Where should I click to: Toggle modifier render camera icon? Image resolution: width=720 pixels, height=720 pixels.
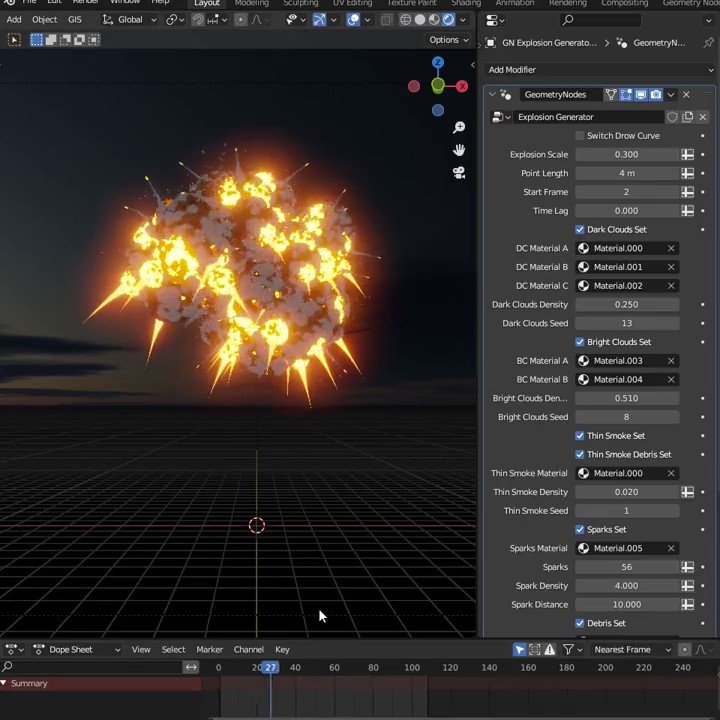tap(656, 95)
